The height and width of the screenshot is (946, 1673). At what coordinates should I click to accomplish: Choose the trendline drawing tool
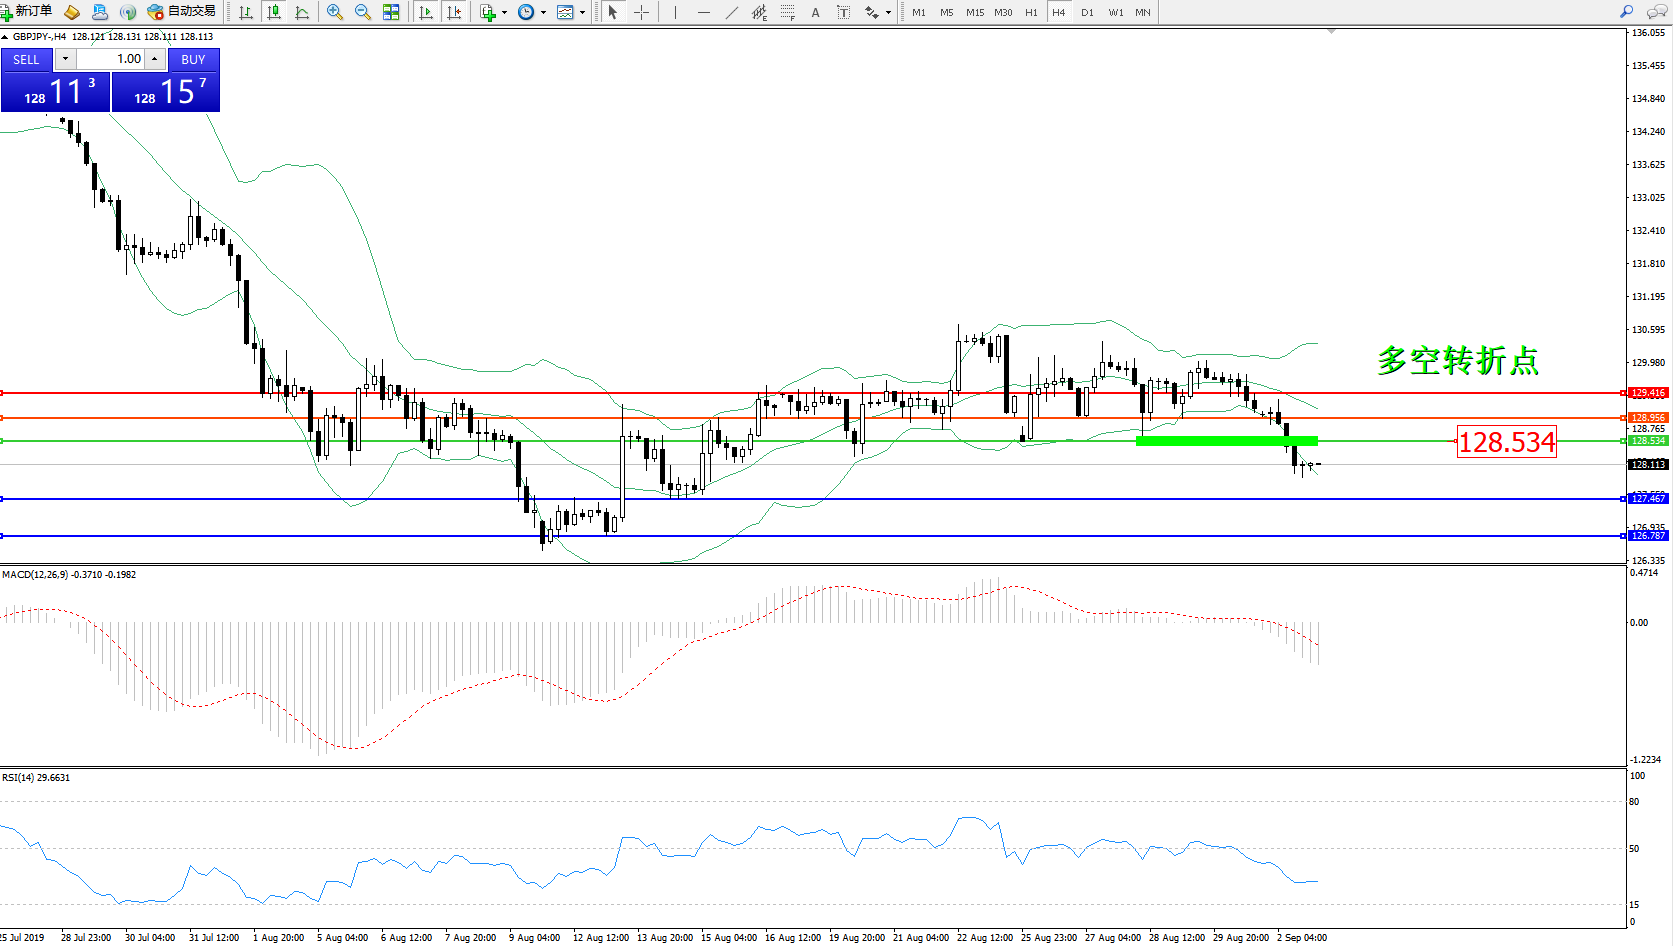click(732, 12)
